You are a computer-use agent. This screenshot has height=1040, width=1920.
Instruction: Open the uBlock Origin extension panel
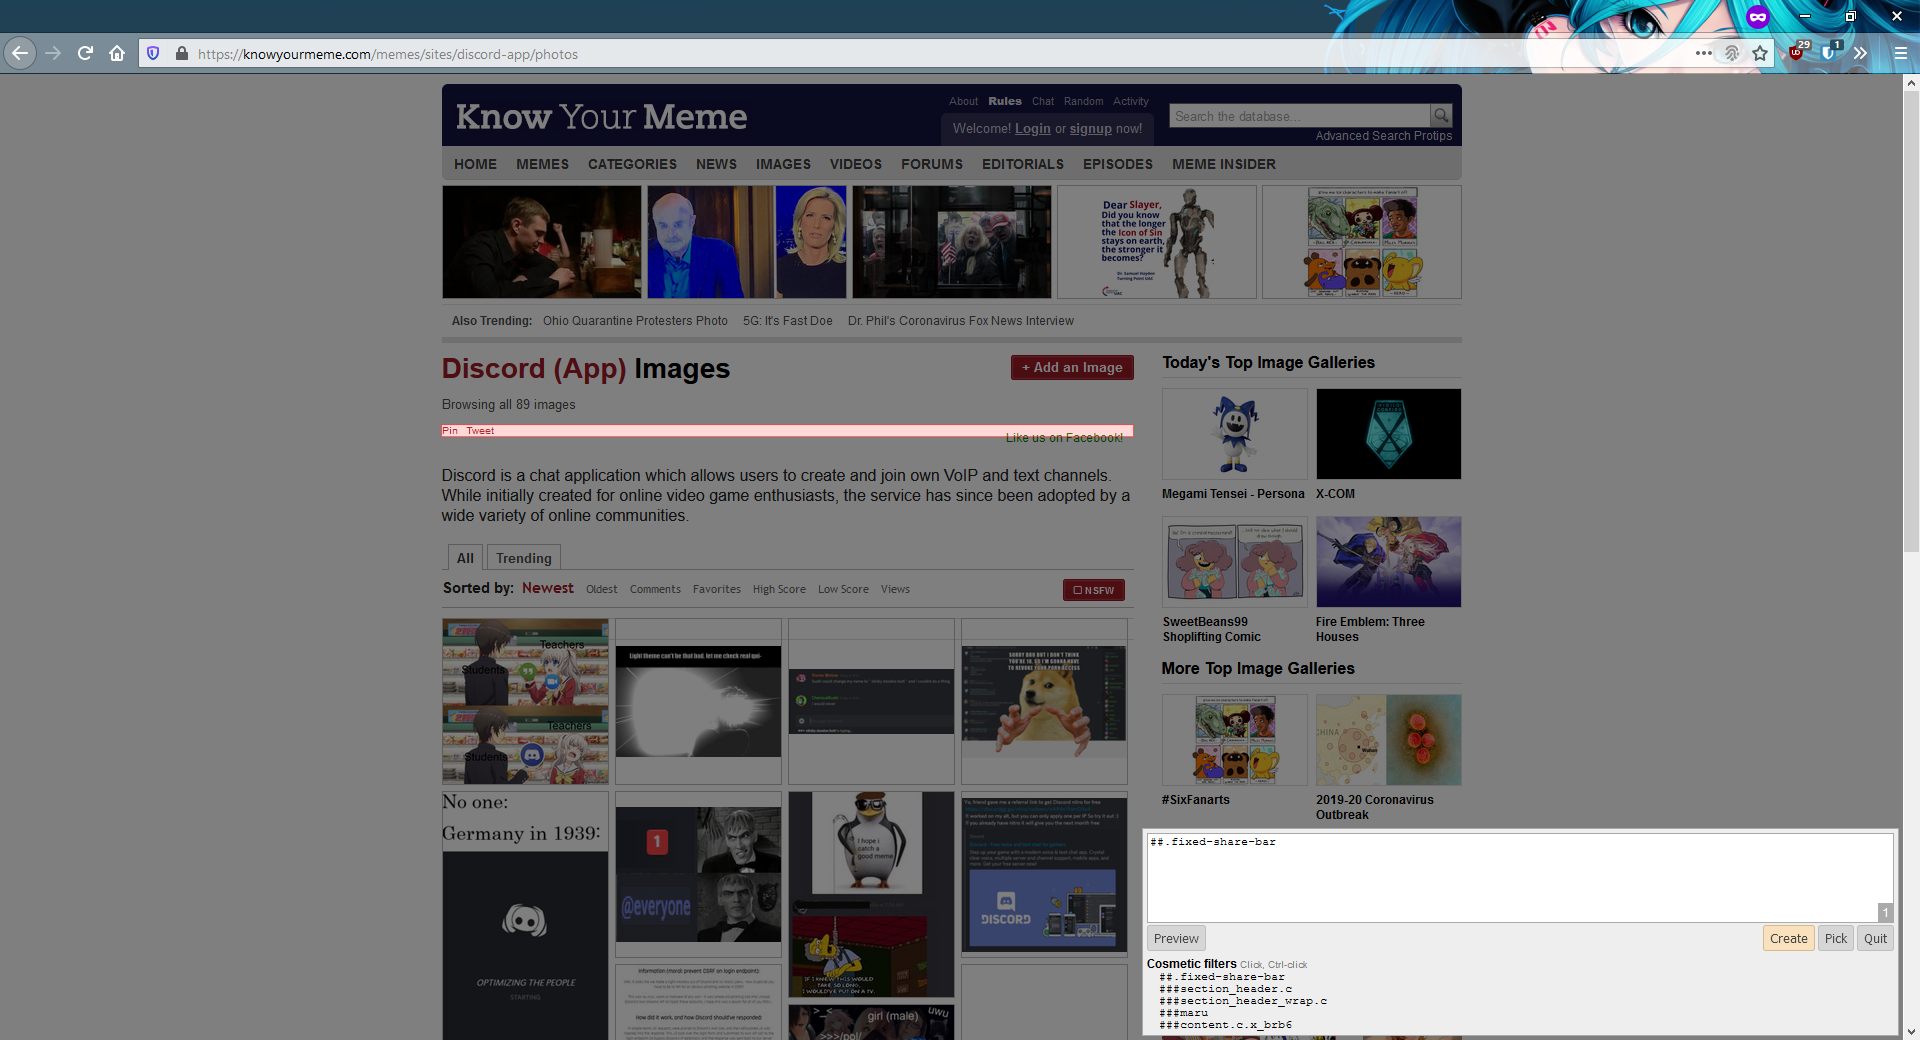pos(1797,53)
